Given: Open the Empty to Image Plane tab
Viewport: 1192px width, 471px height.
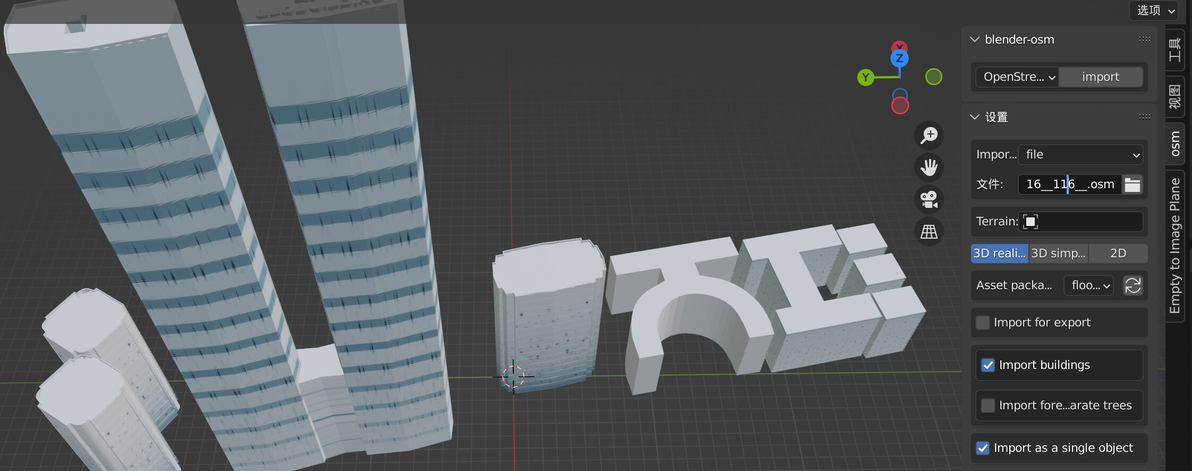Looking at the screenshot, I should pos(1175,245).
